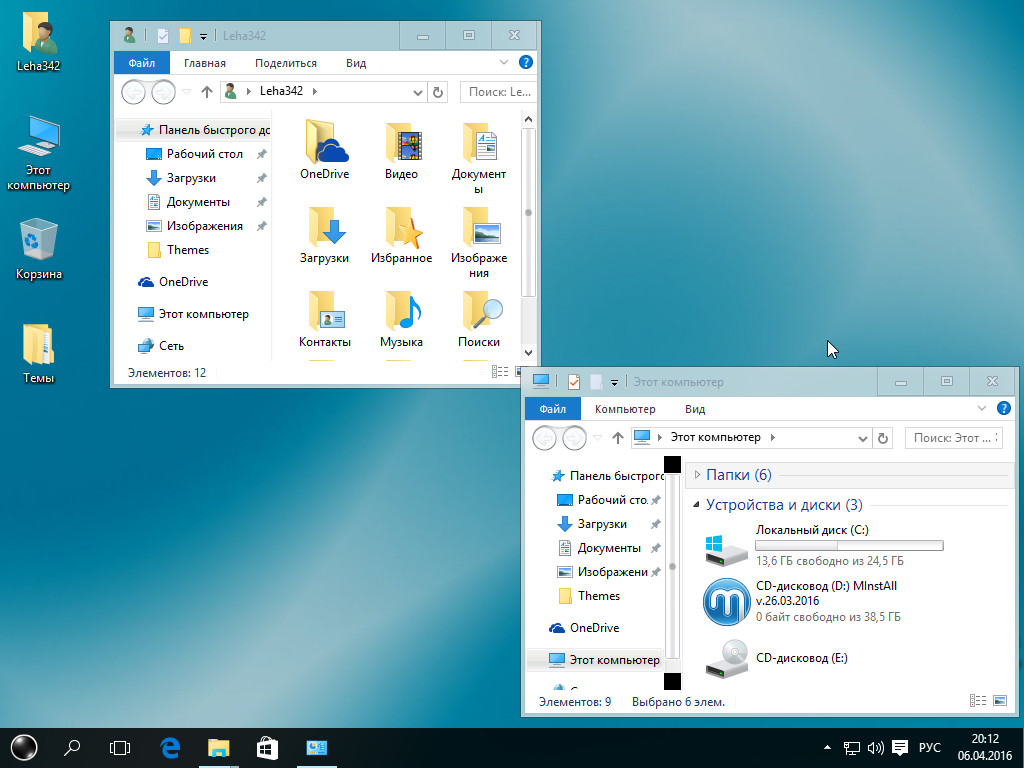
Task: Open address bar history dropdown in Leha342
Action: click(x=418, y=92)
